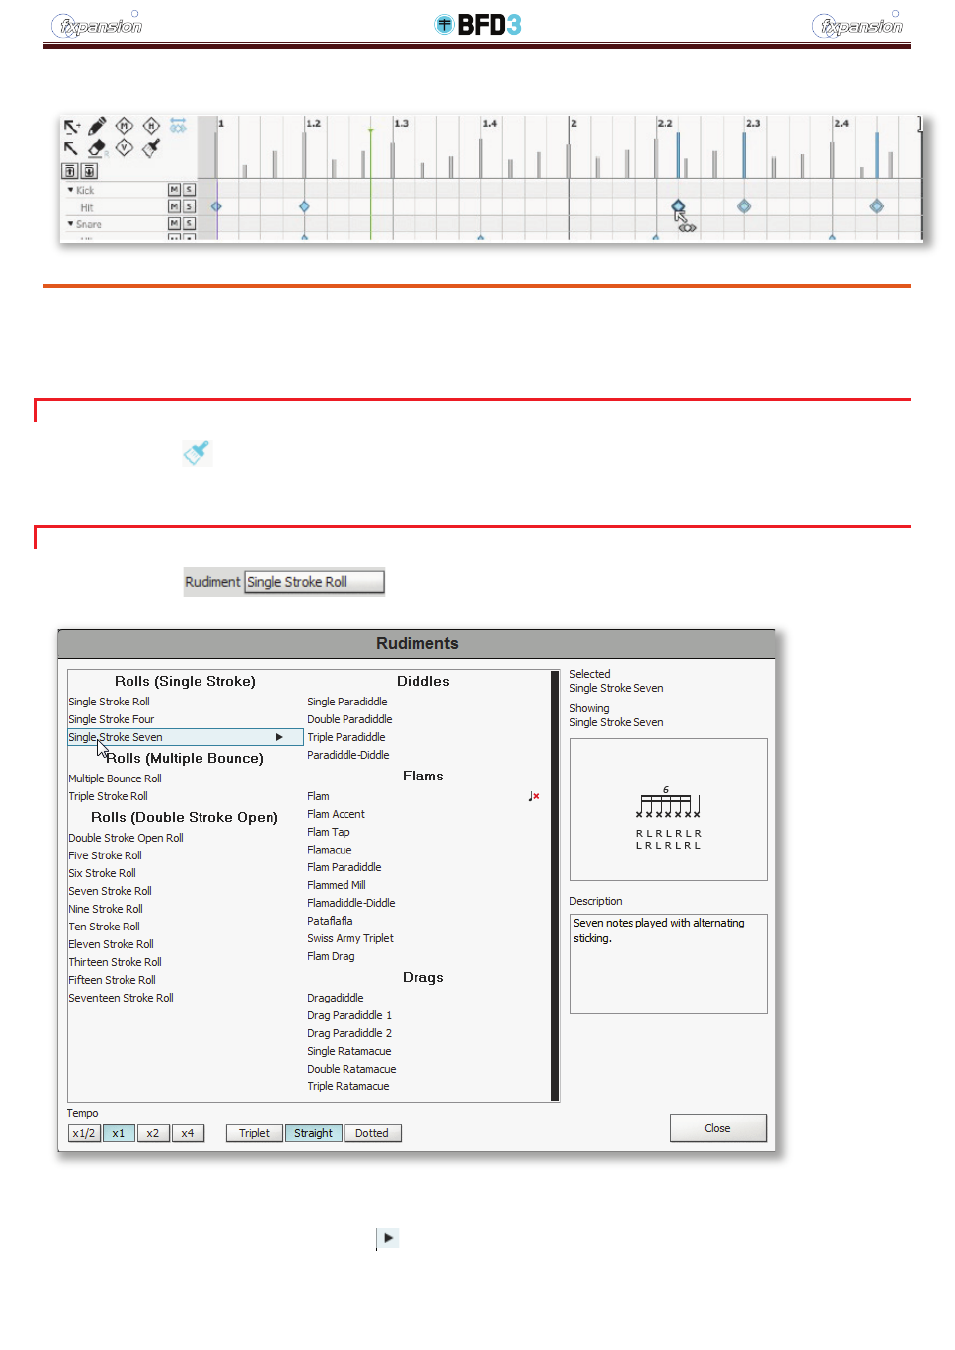Click the blue diamond note at 2.3
This screenshot has width=955, height=1350.
[x=744, y=206]
